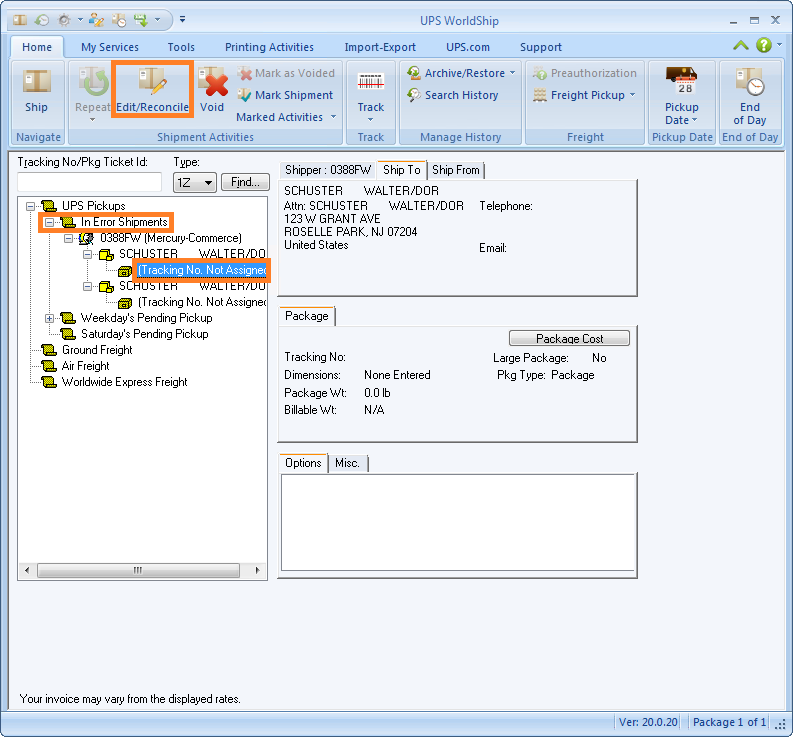Click Mark as Voided

(x=286, y=73)
